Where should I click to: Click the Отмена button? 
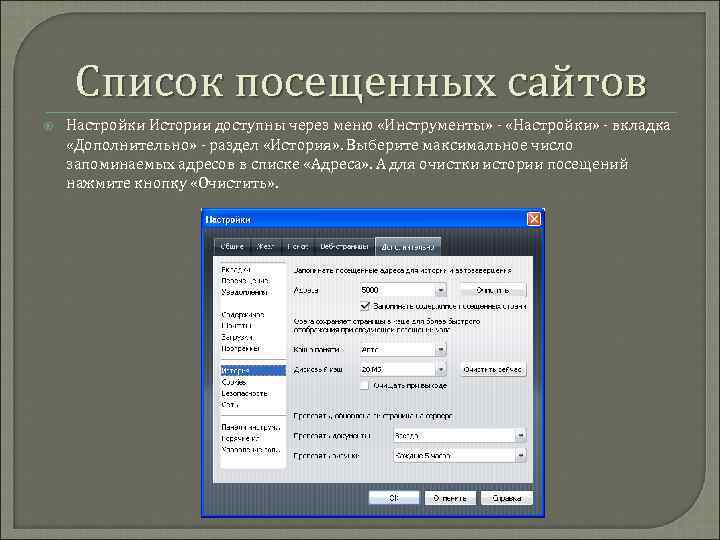coord(450,498)
